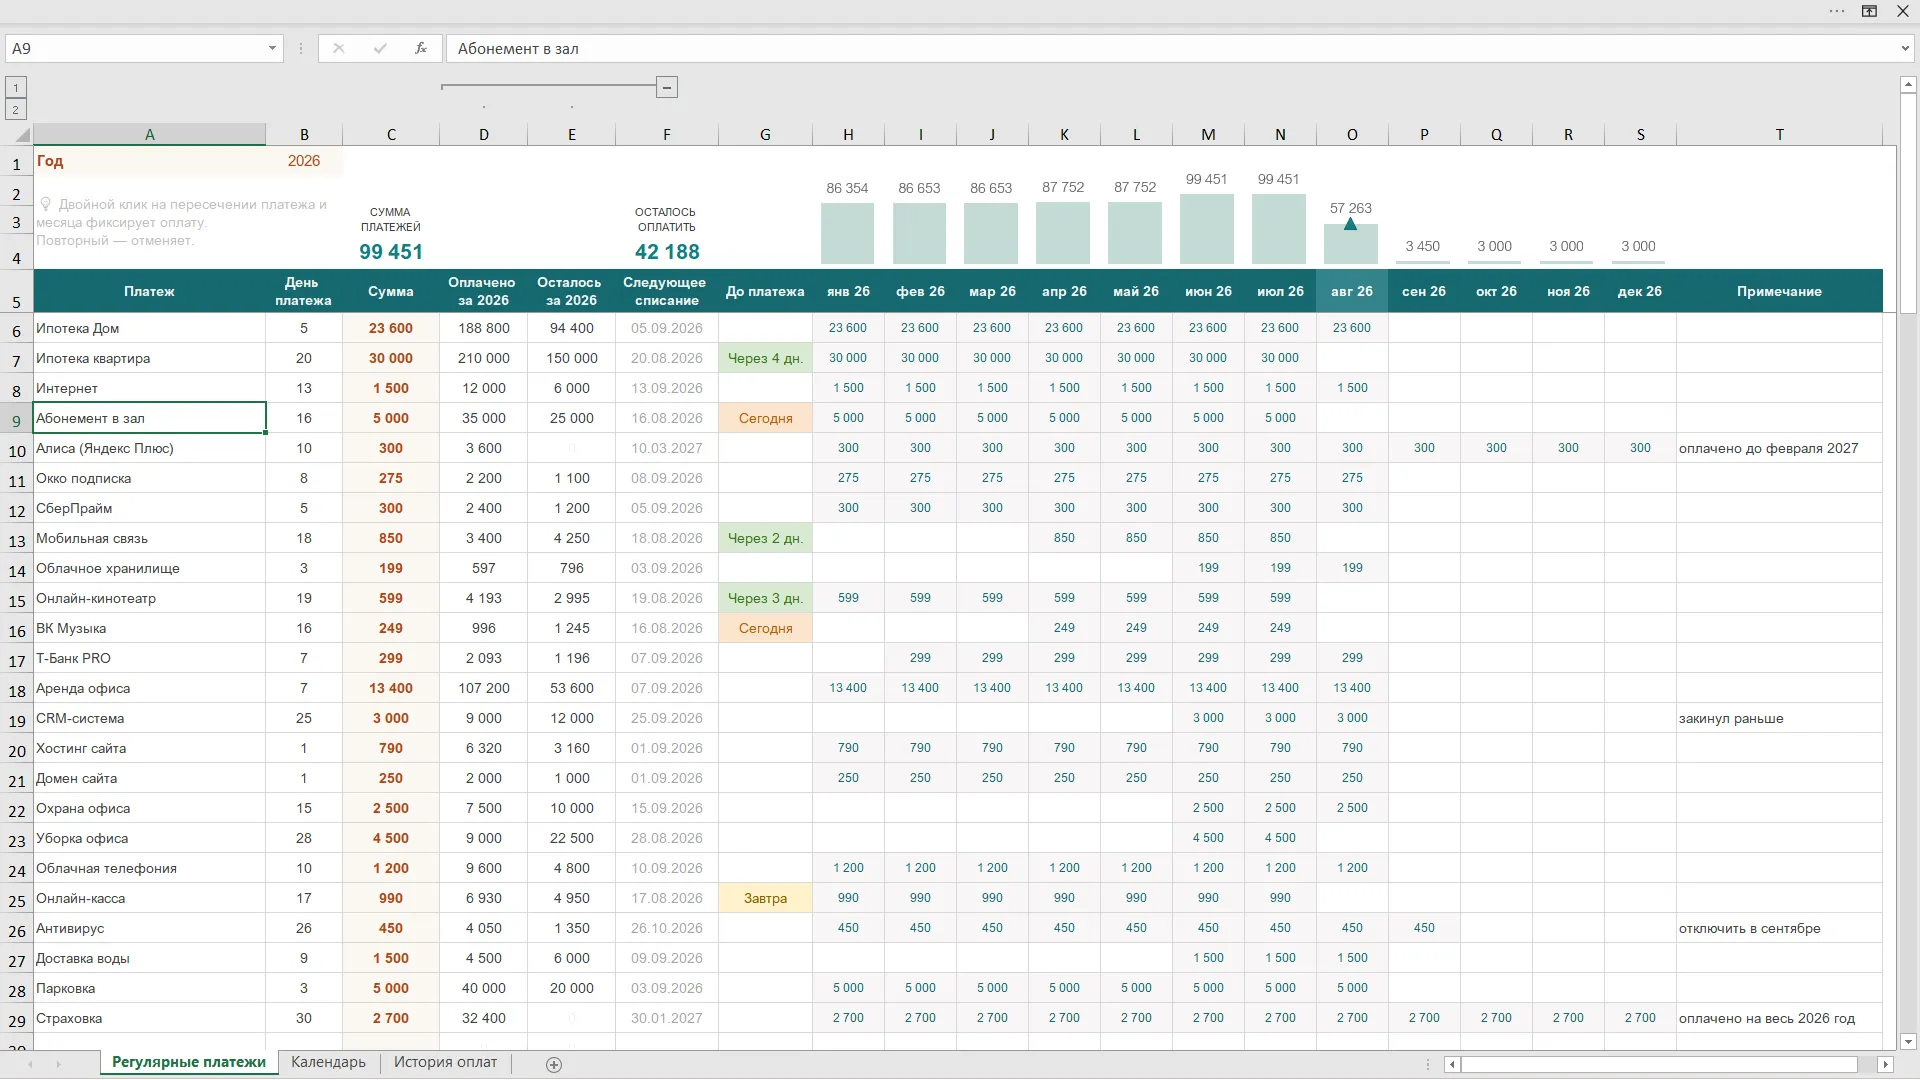Click the Следующее списание column header
This screenshot has height=1080, width=1920.
[665, 291]
